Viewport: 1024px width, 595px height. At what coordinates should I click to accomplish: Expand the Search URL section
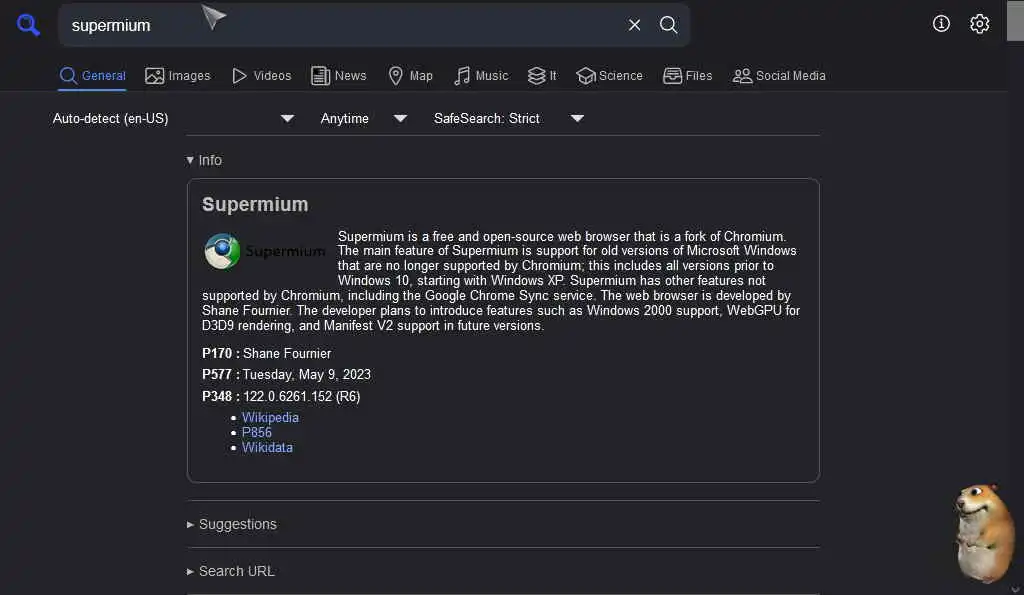pyautogui.click(x=230, y=571)
